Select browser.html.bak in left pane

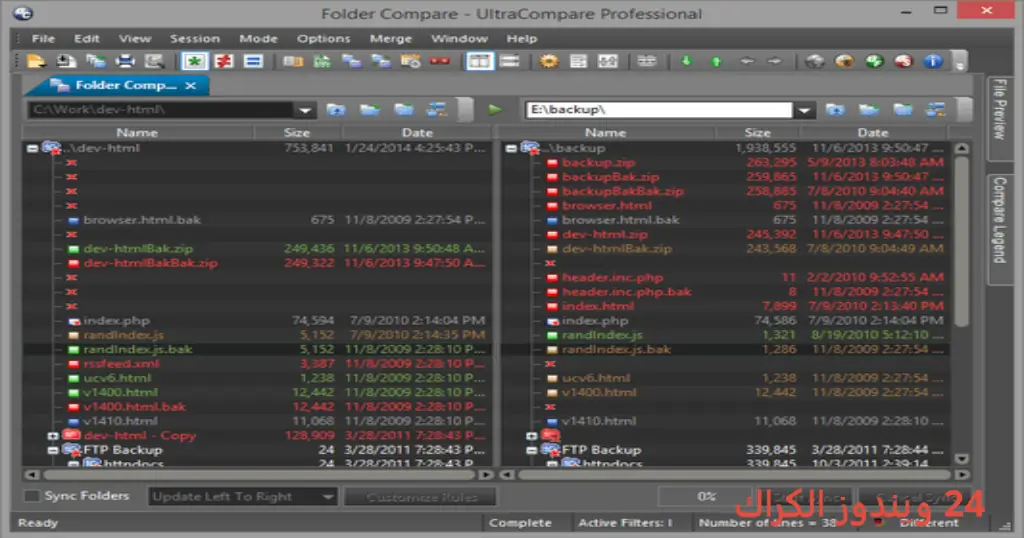tap(142, 220)
